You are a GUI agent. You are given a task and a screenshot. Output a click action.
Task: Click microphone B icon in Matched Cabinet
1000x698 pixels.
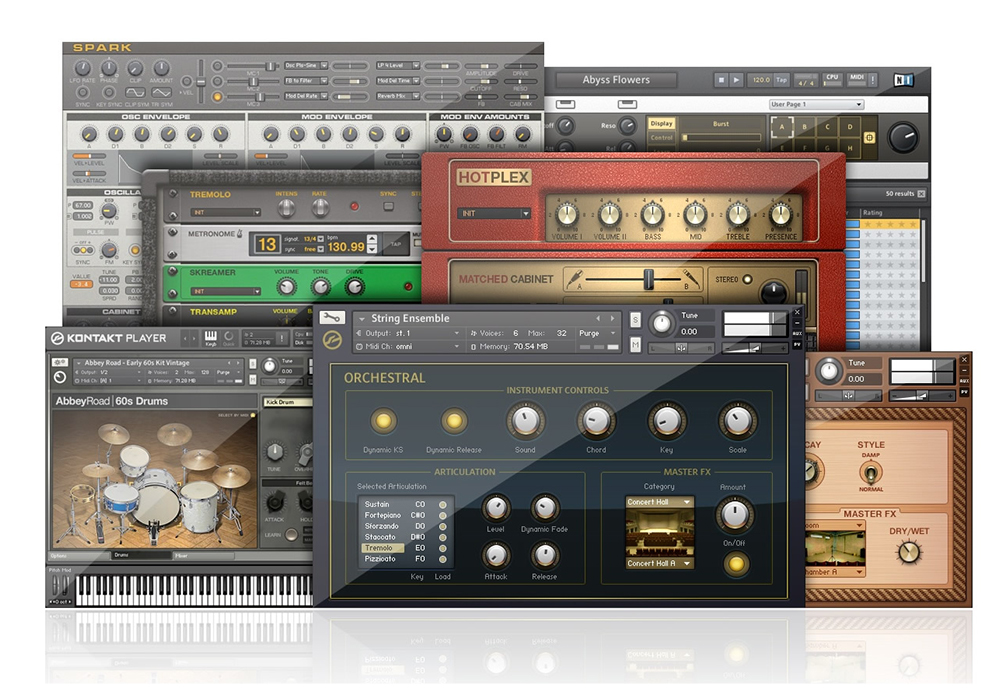pyautogui.click(x=690, y=278)
